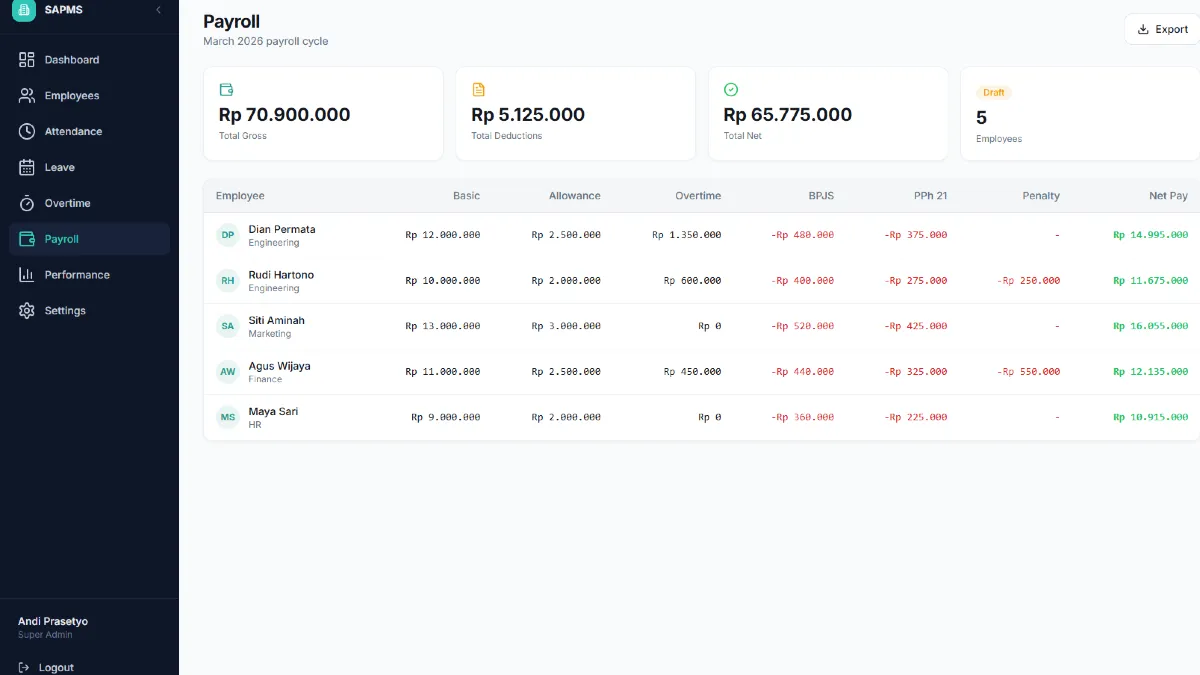This screenshot has height=675, width=1200.
Task: Click the Settings gear icon
Action: tap(27, 310)
